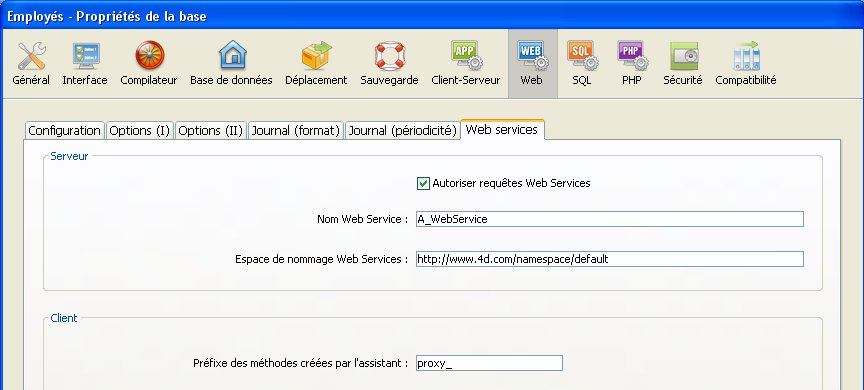Screen dimensions: 864x390
Task: Select the Sauvegarde lifebuoy icon
Action: [x=390, y=56]
